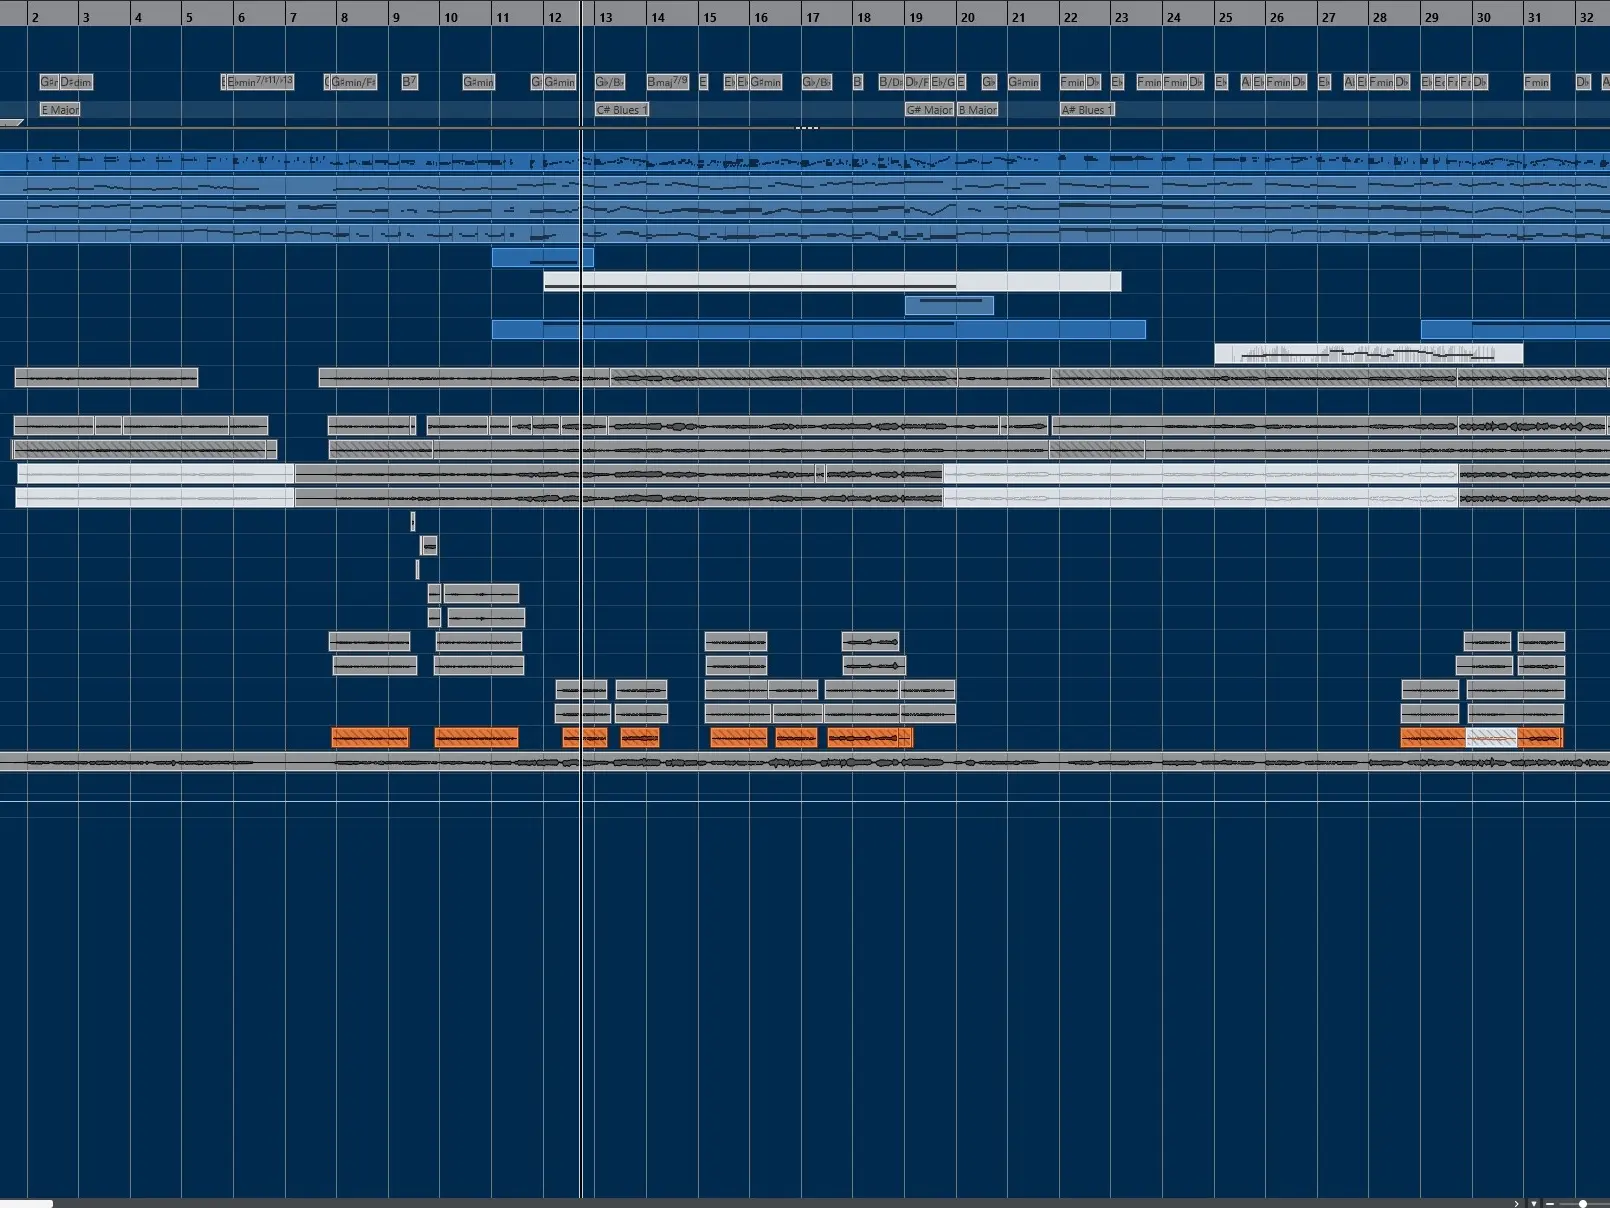Click bar 20 on the timeline ruler
Screen dimensions: 1610x1208
[x=968, y=17]
